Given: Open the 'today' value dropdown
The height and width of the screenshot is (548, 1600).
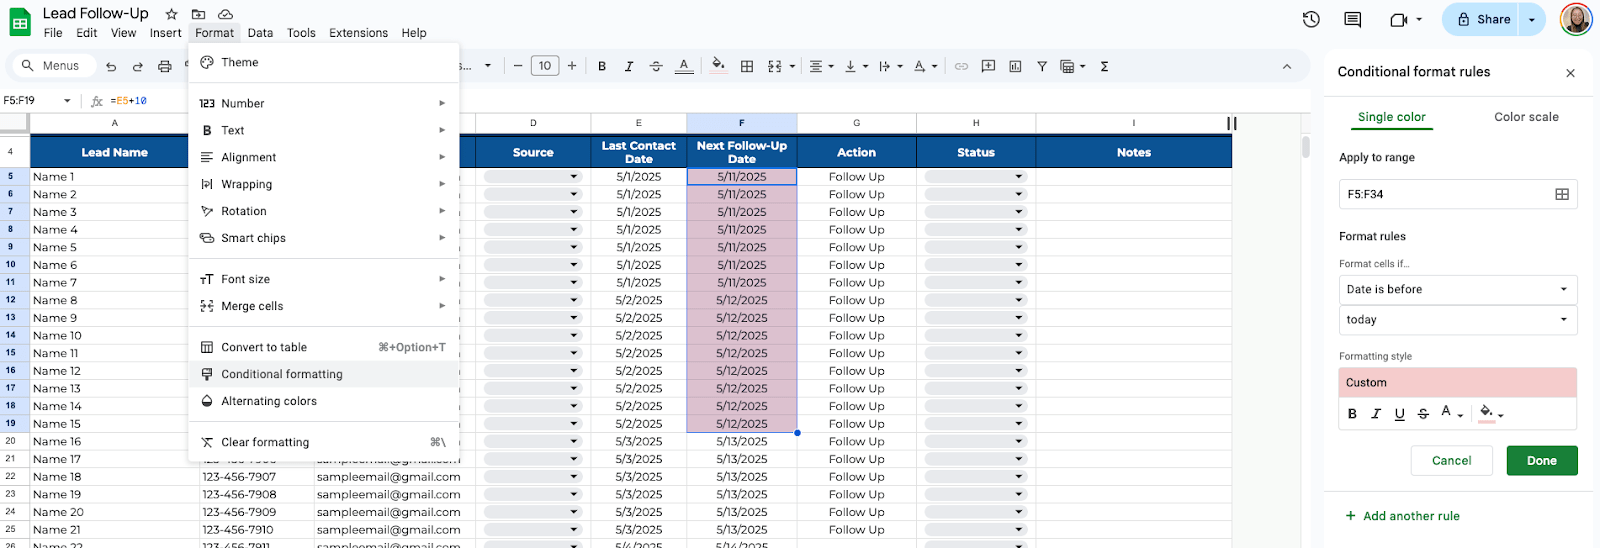Looking at the screenshot, I should point(1458,320).
